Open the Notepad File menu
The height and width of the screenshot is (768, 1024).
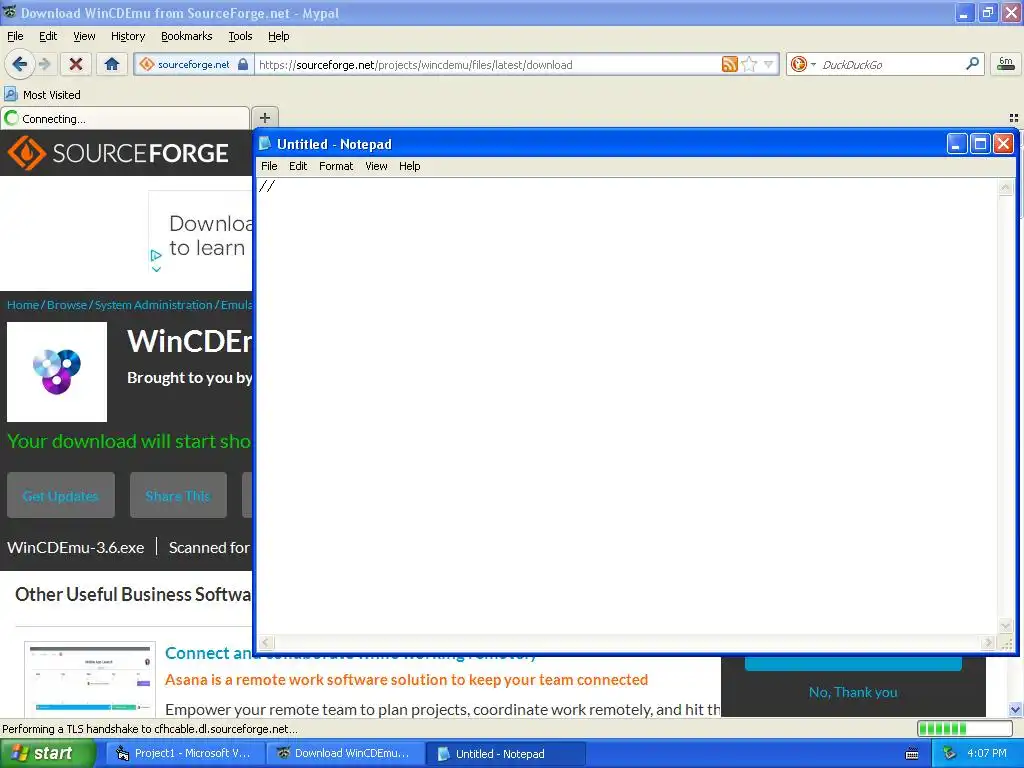(x=269, y=166)
